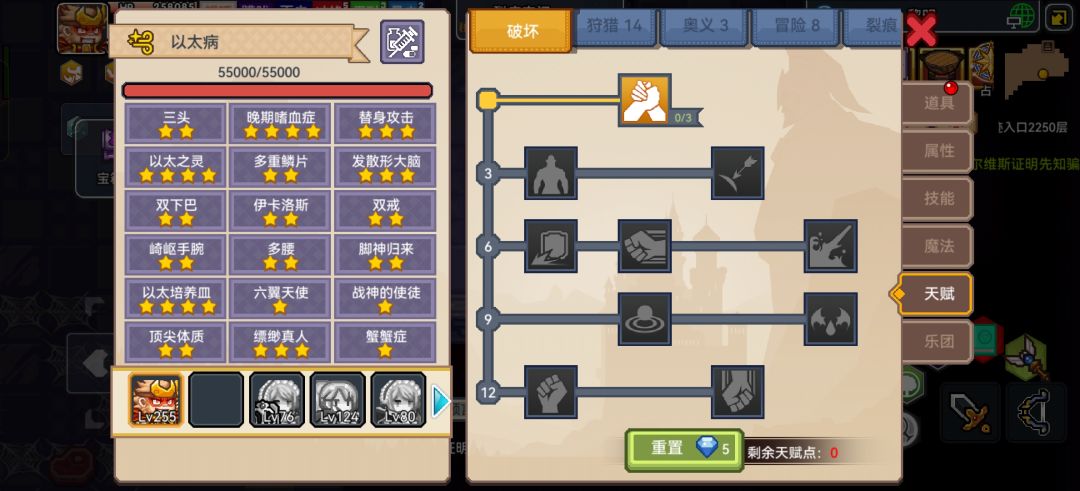This screenshot has width=1080, height=491.
Task: Select the bat wings talent icon
Action: click(x=831, y=319)
